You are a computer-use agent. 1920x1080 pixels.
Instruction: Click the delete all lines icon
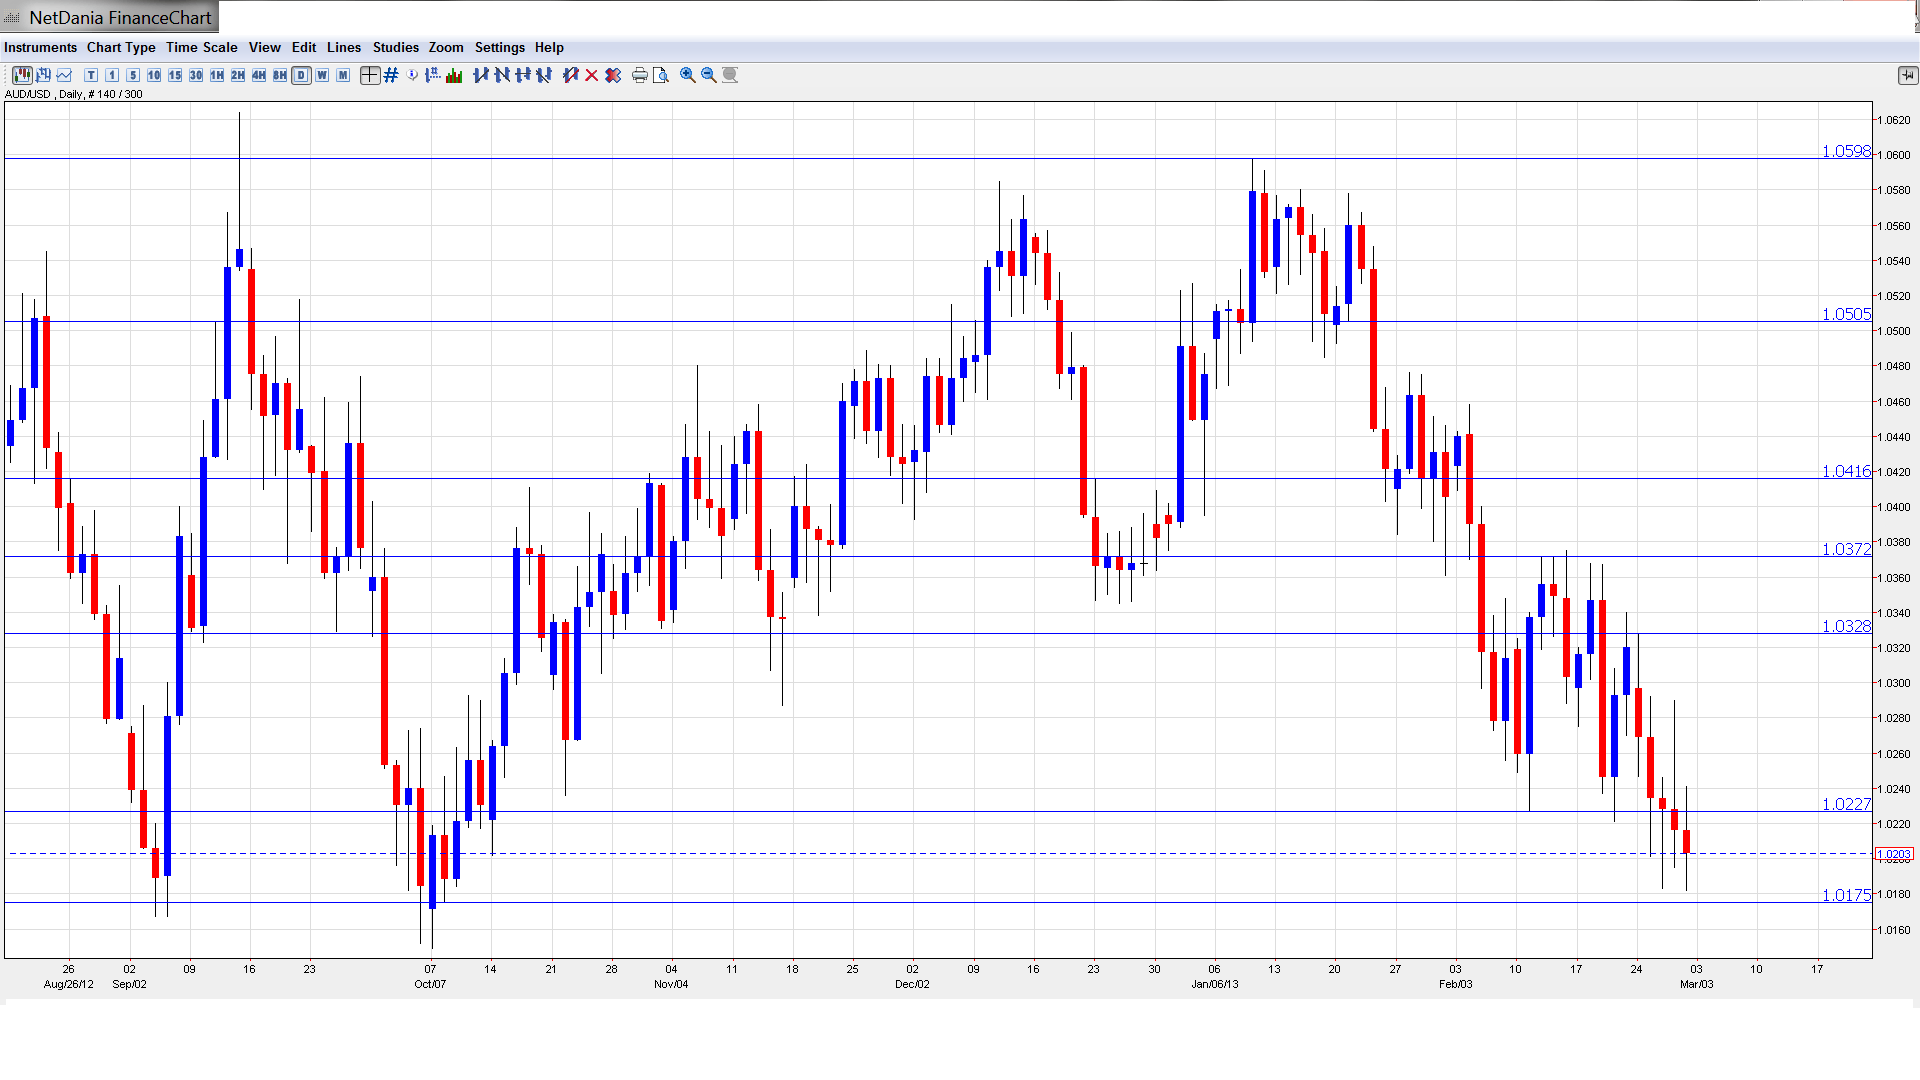click(x=613, y=75)
